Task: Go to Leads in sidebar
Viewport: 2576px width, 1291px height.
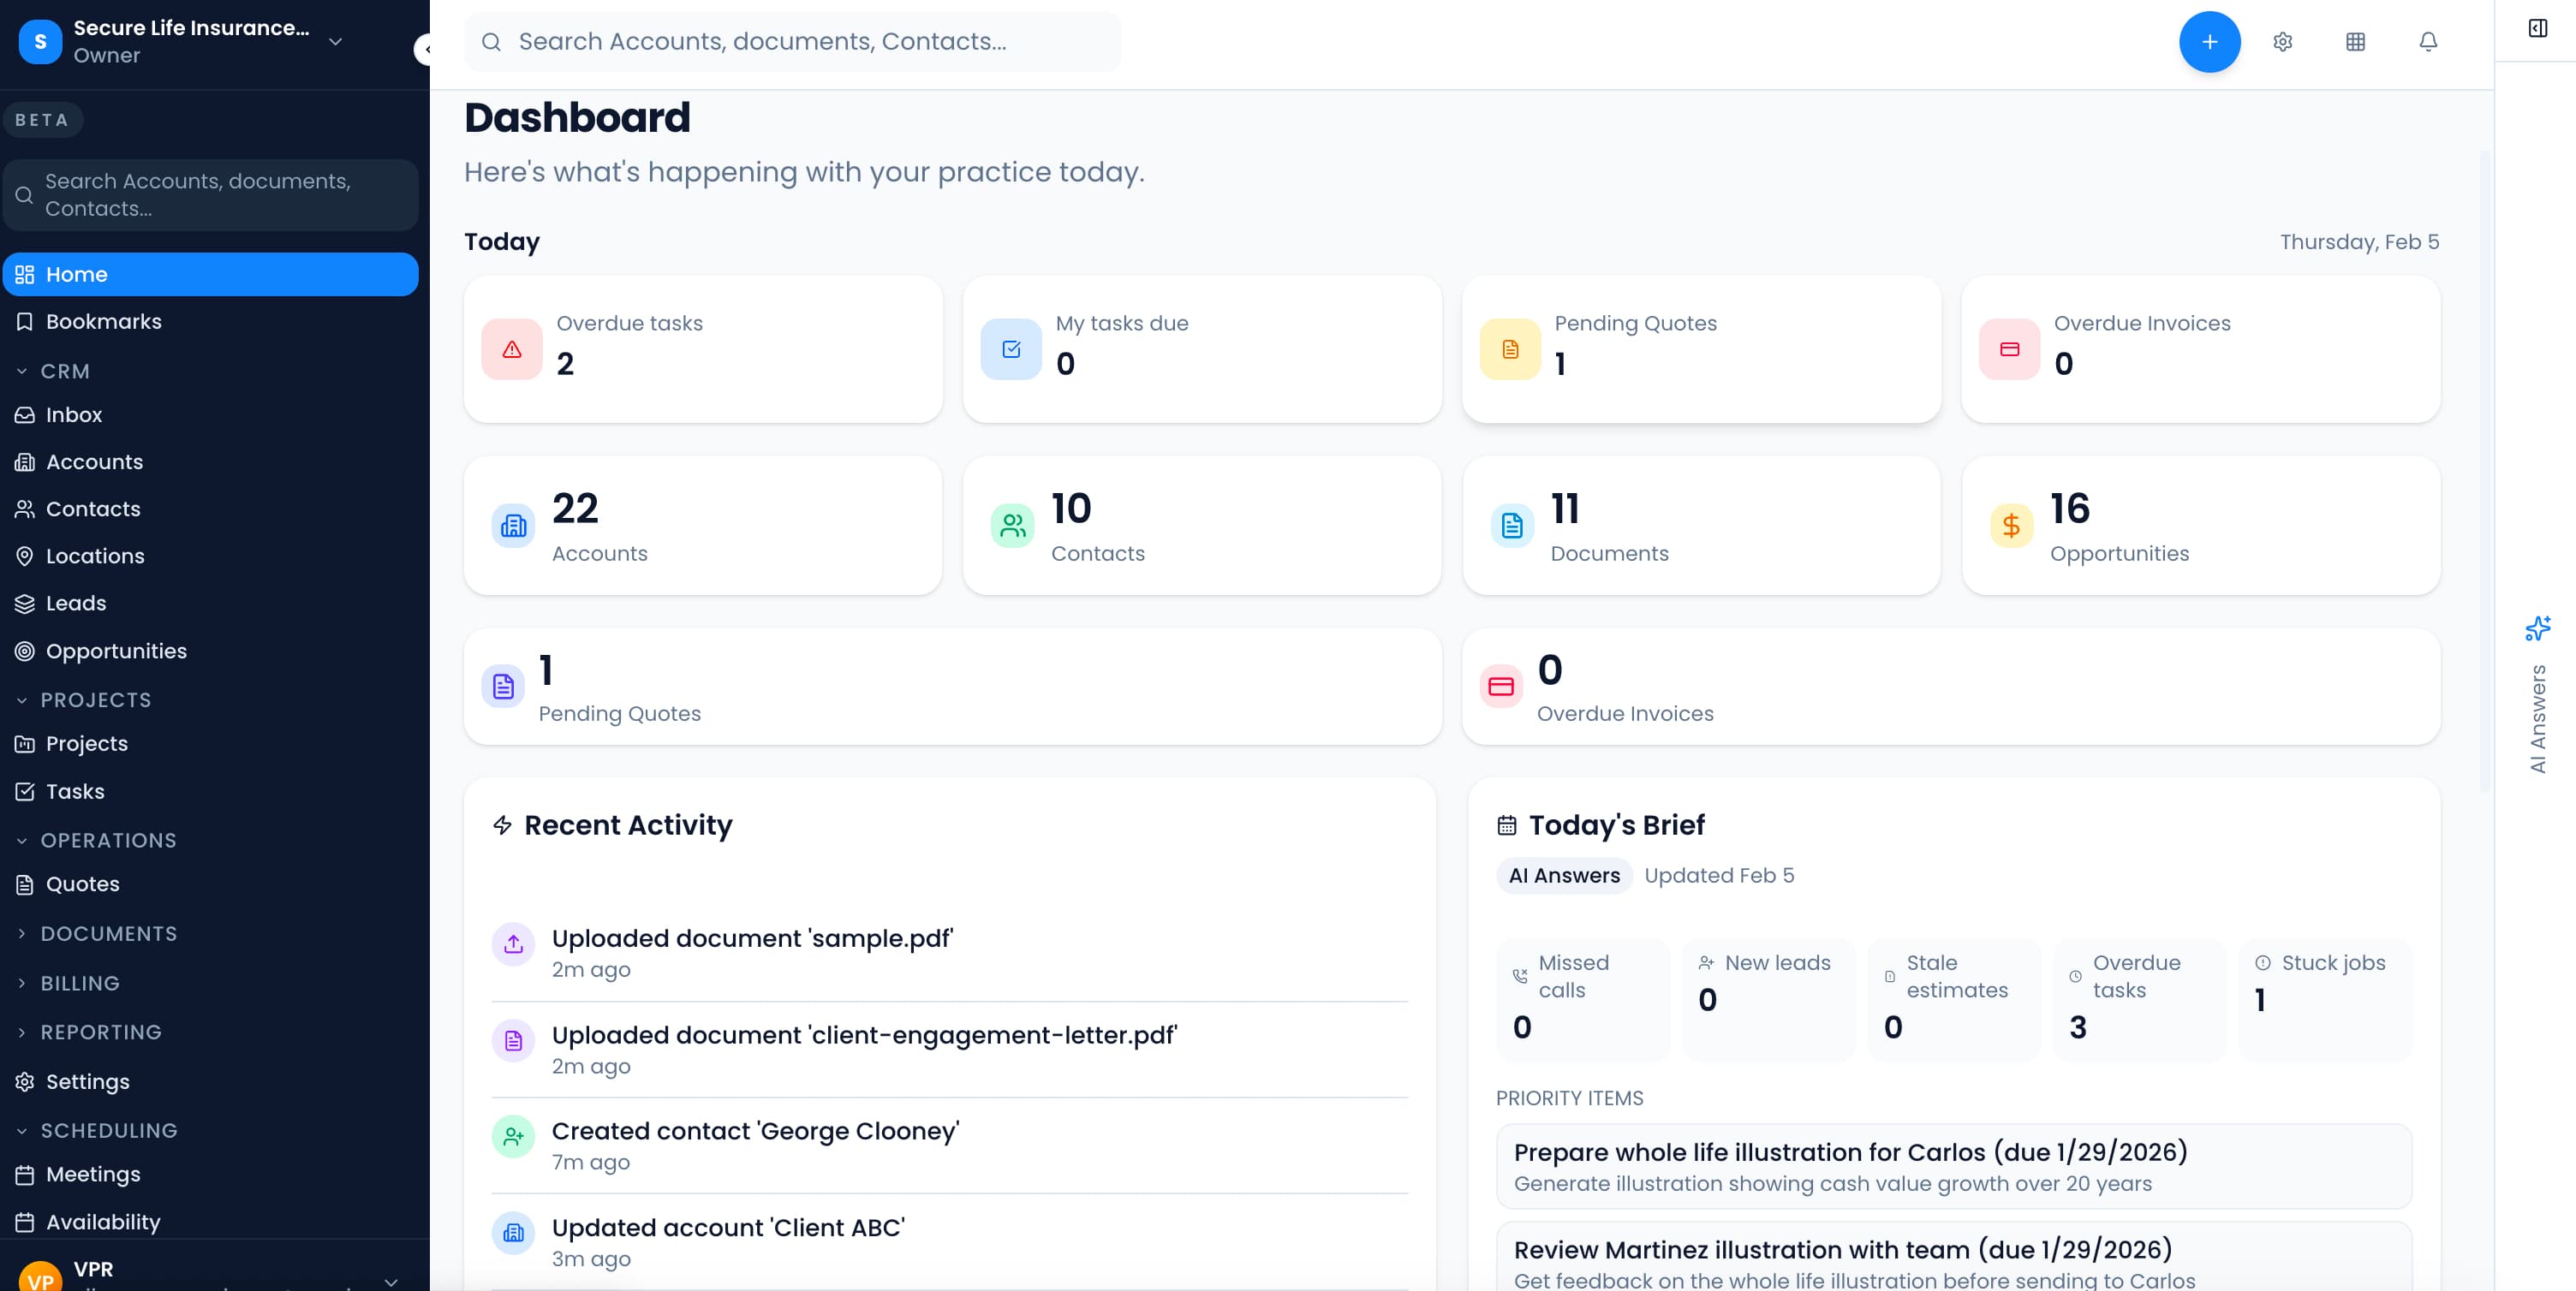Action: (x=76, y=603)
